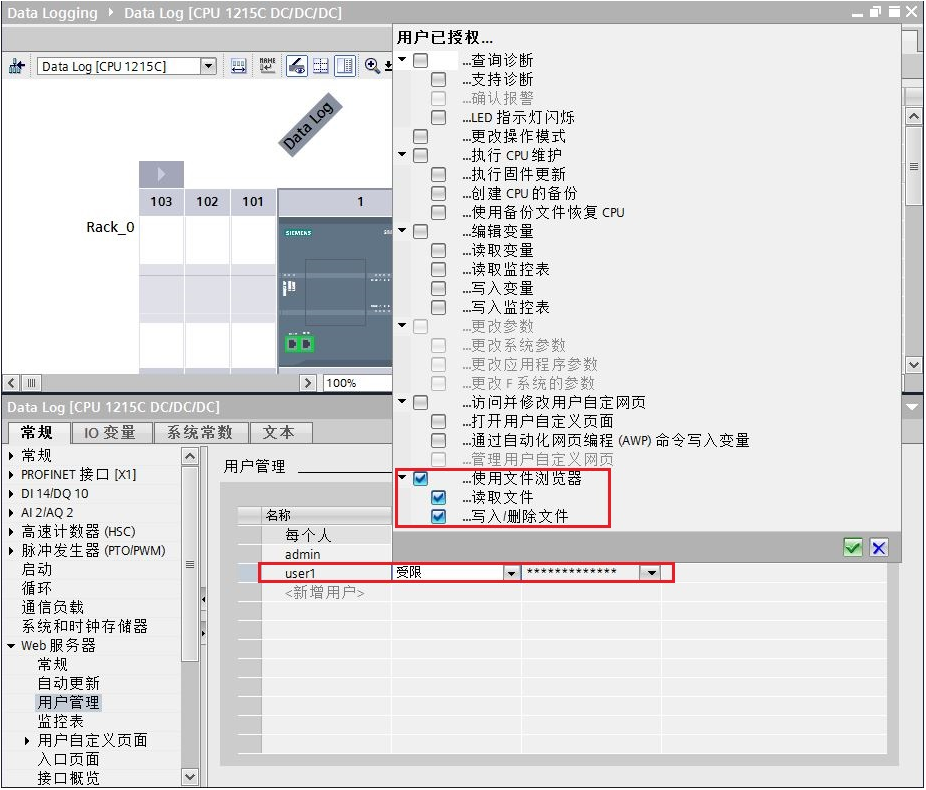This screenshot has height=790, width=926.
Task: Check the 创建 CPU 的备份 checkbox
Action: pyautogui.click(x=439, y=193)
